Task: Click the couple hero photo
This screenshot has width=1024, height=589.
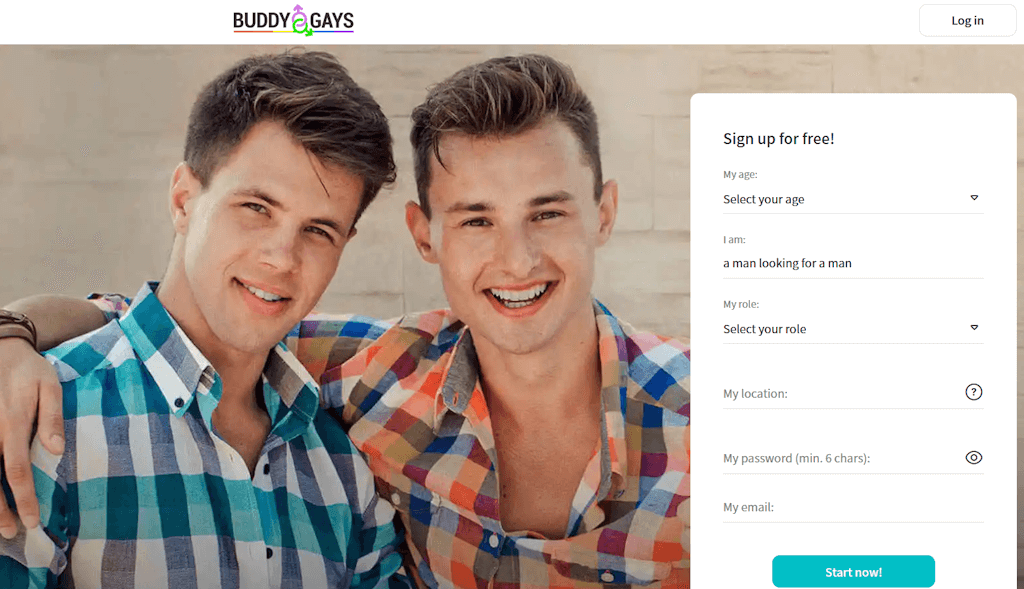Action: (x=345, y=317)
